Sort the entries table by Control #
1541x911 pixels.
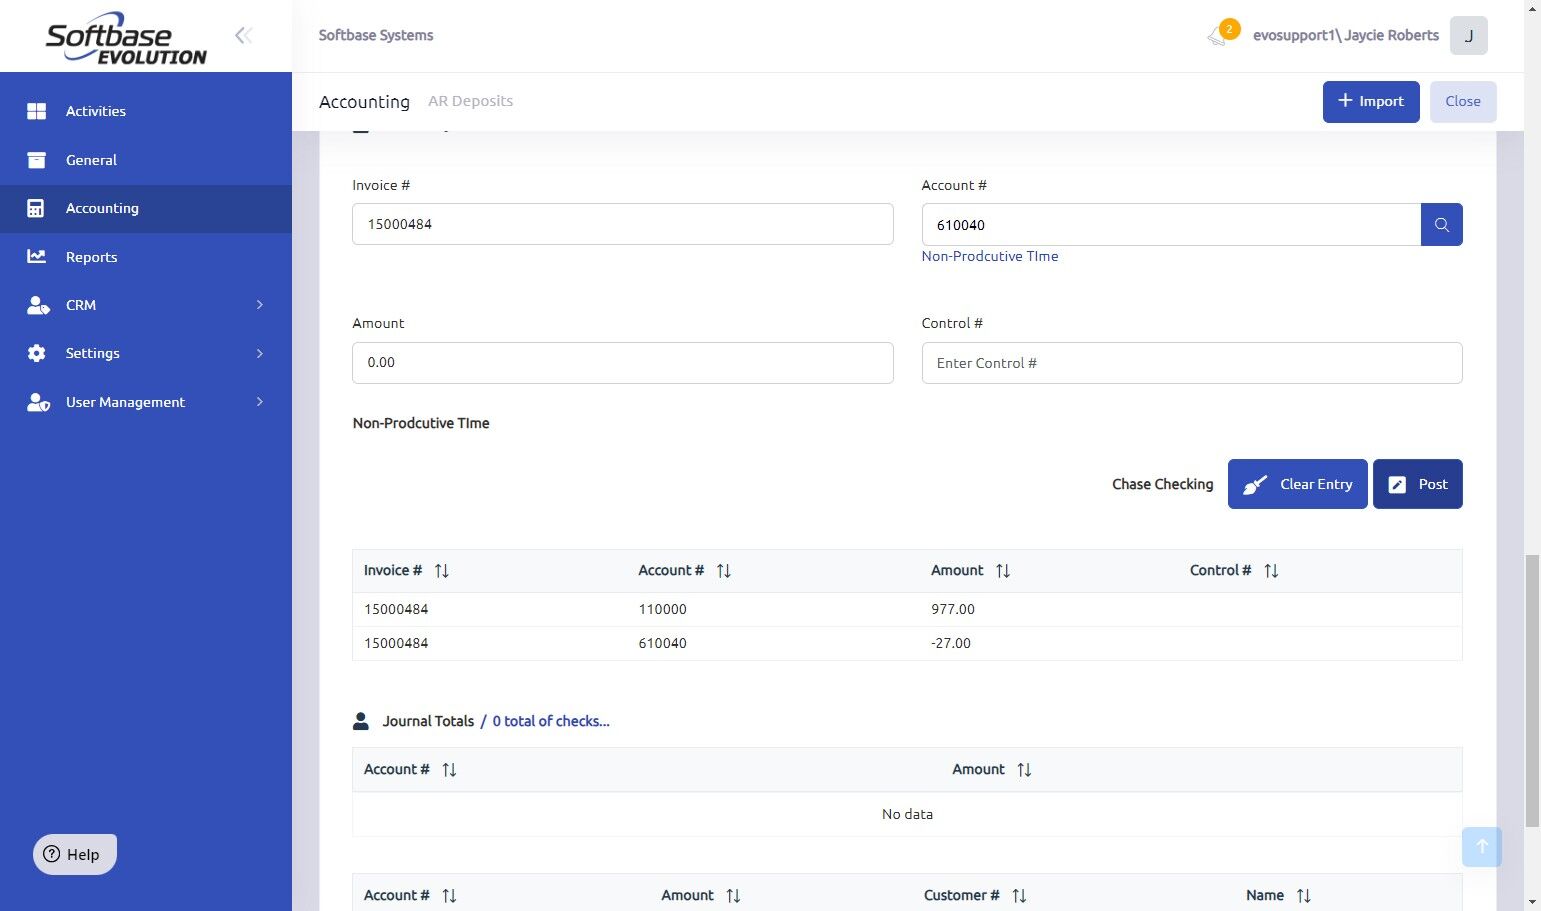[1270, 571]
